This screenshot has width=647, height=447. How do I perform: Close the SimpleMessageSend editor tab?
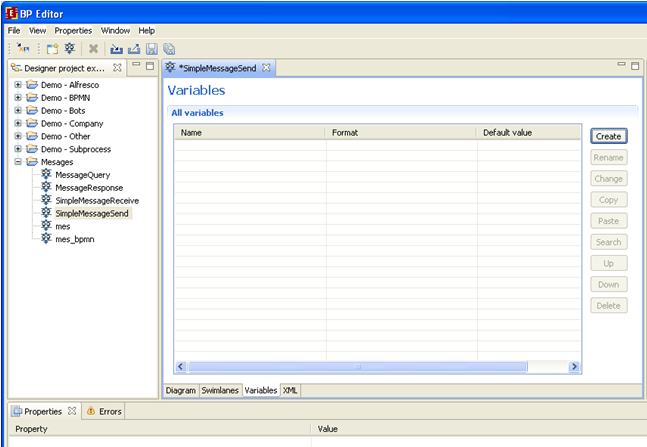coord(266,68)
